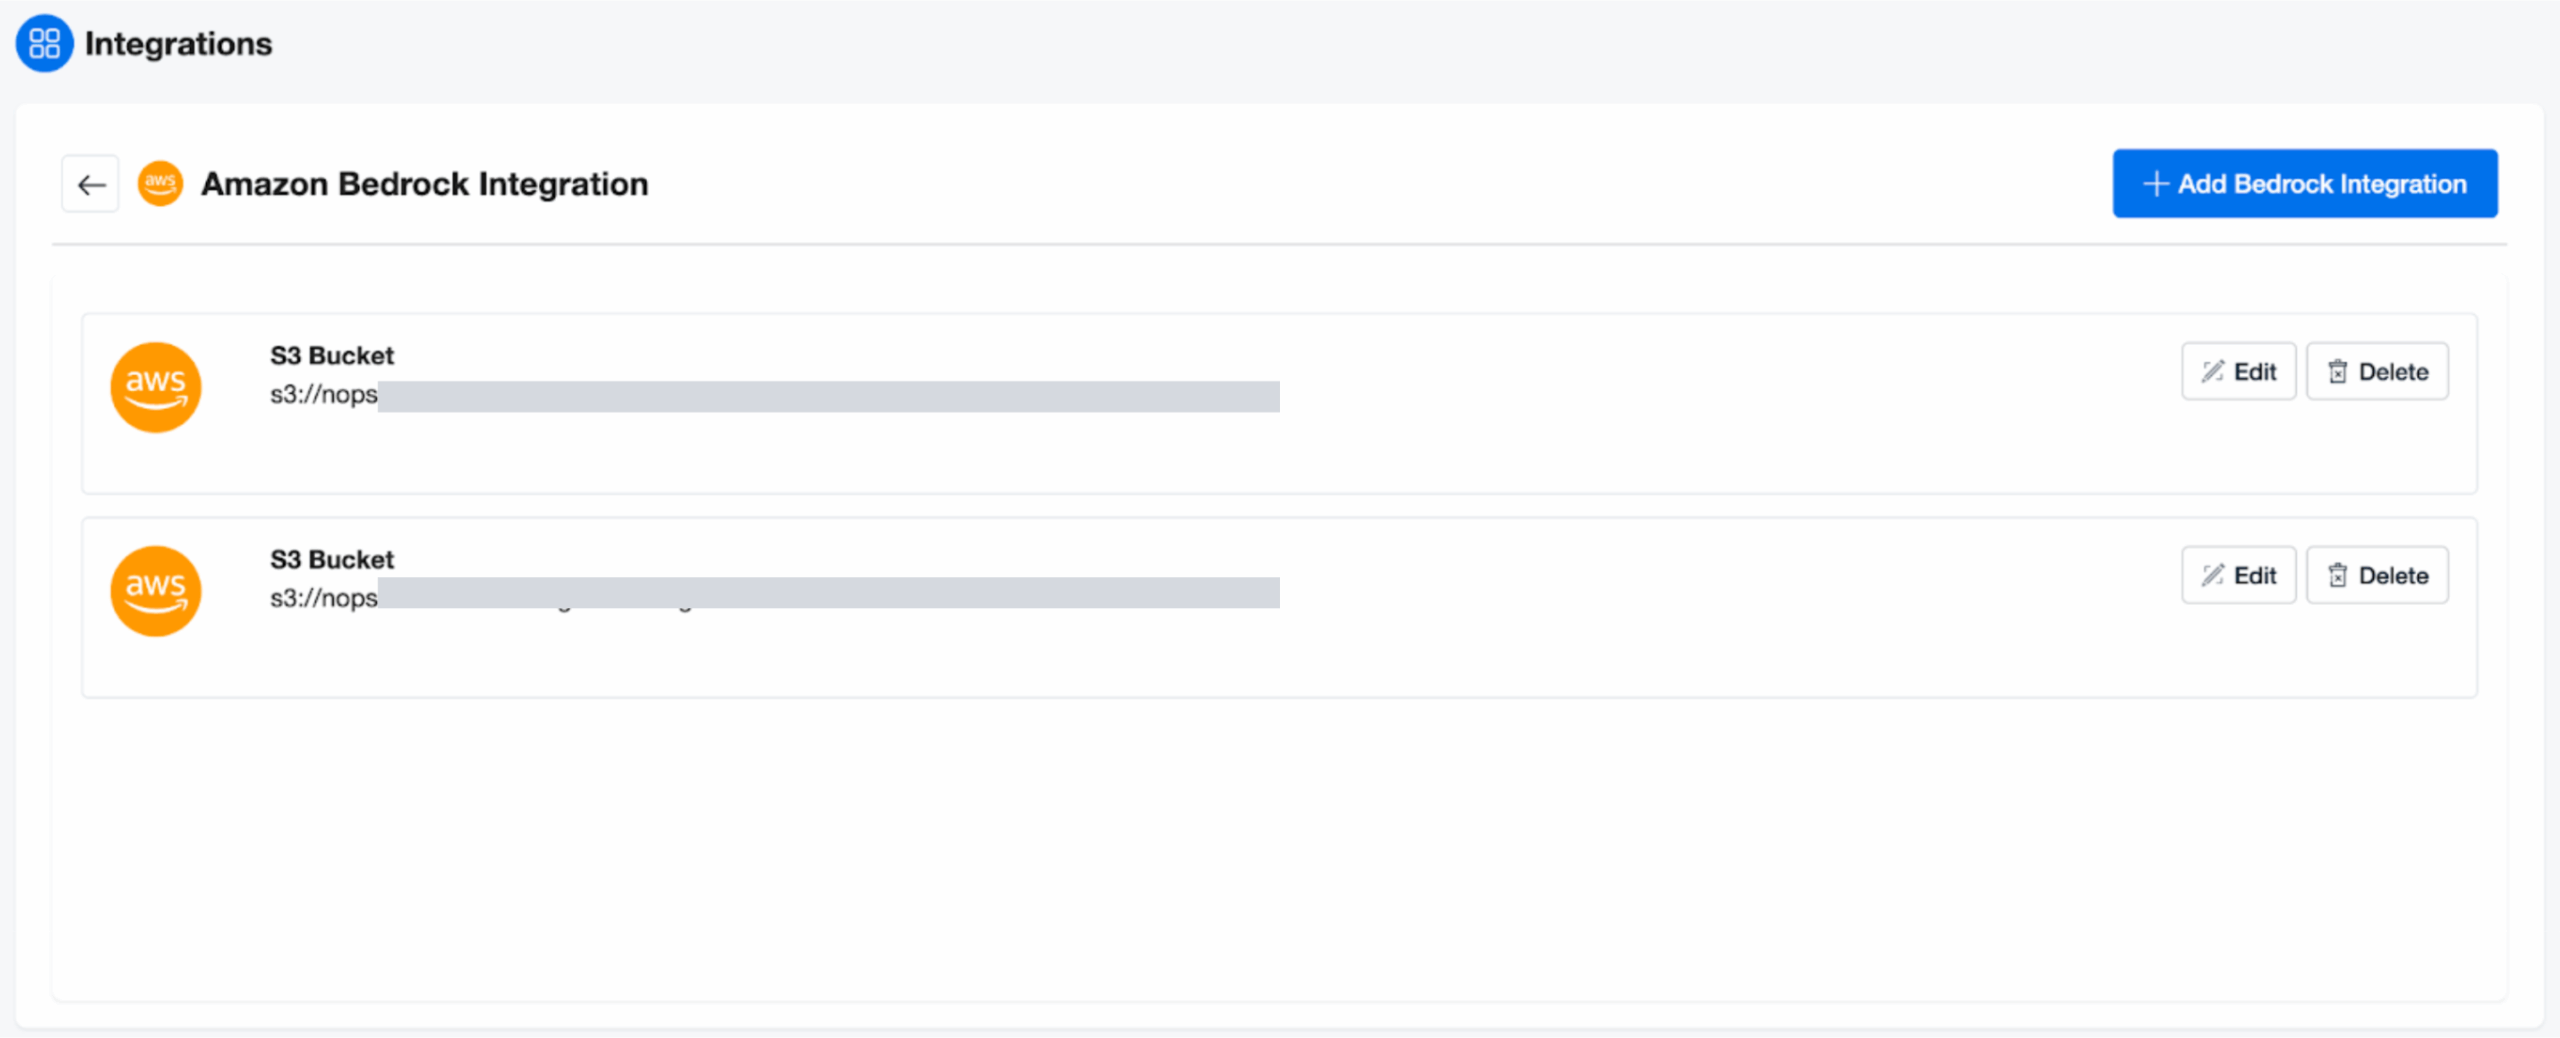Click the trash icon in the first Delete button
The width and height of the screenshot is (2560, 1038).
click(x=2337, y=372)
